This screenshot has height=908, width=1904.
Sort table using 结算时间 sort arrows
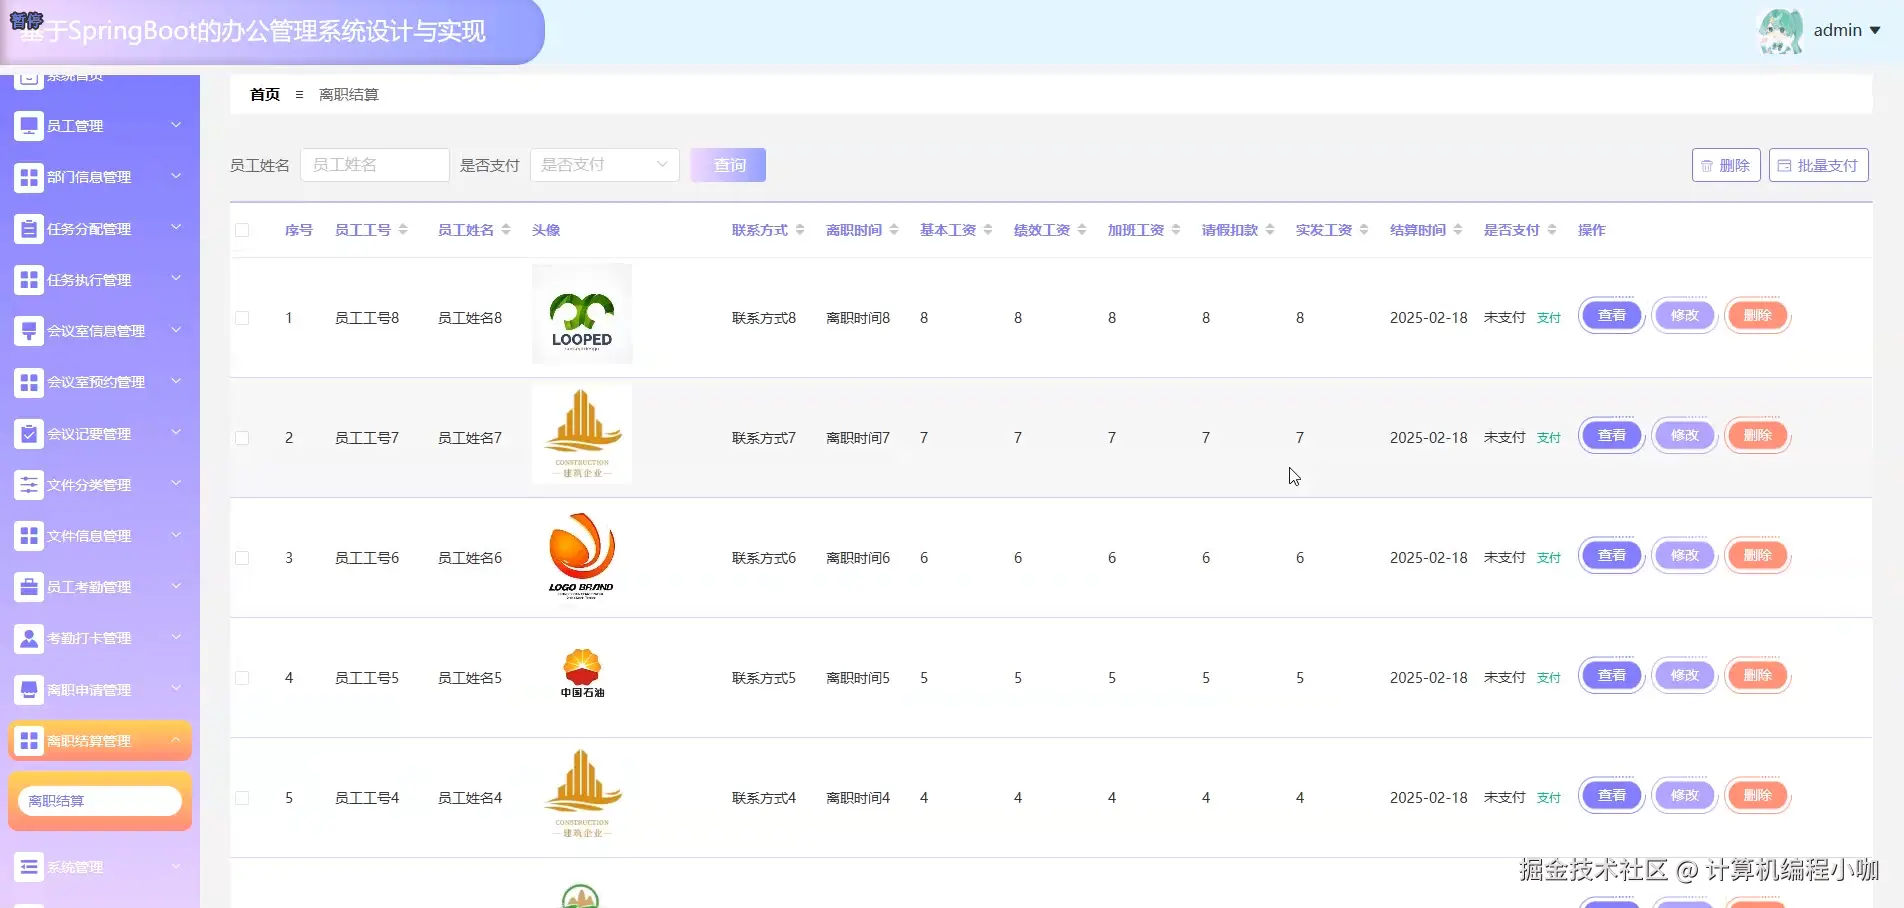1458,230
